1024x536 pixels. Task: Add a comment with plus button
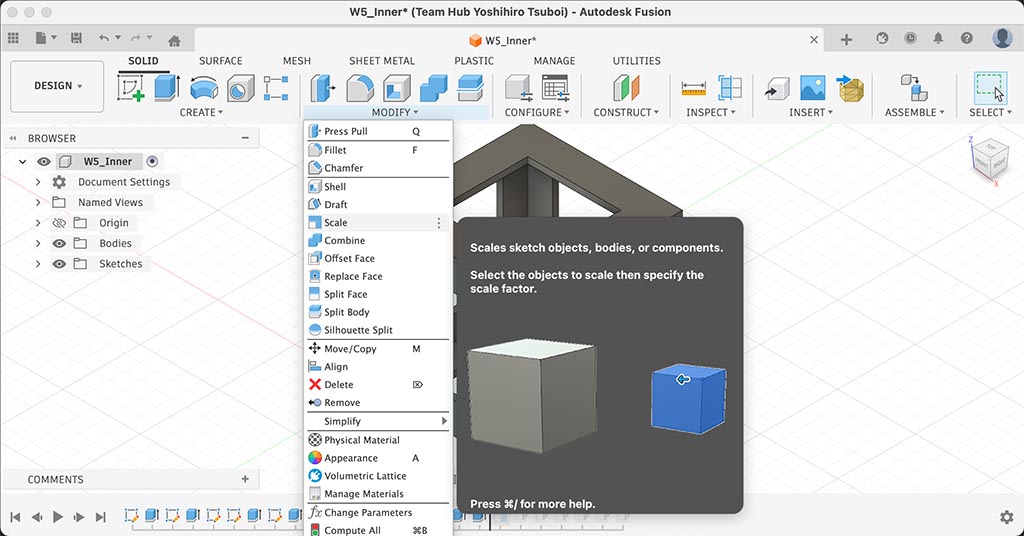tap(245, 479)
